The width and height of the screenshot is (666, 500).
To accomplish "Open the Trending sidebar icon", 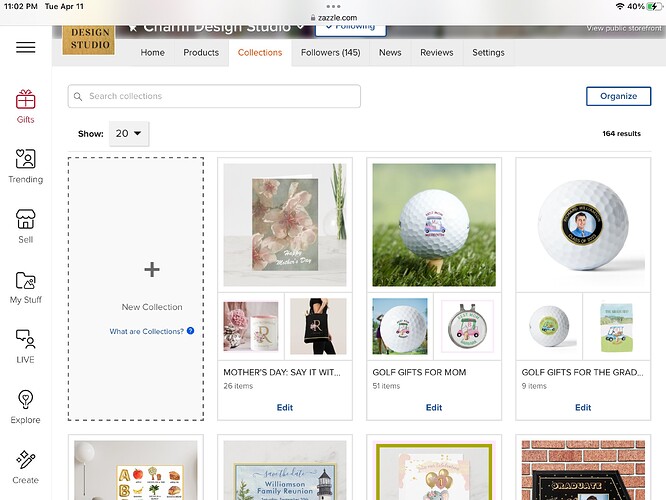I will point(25,166).
